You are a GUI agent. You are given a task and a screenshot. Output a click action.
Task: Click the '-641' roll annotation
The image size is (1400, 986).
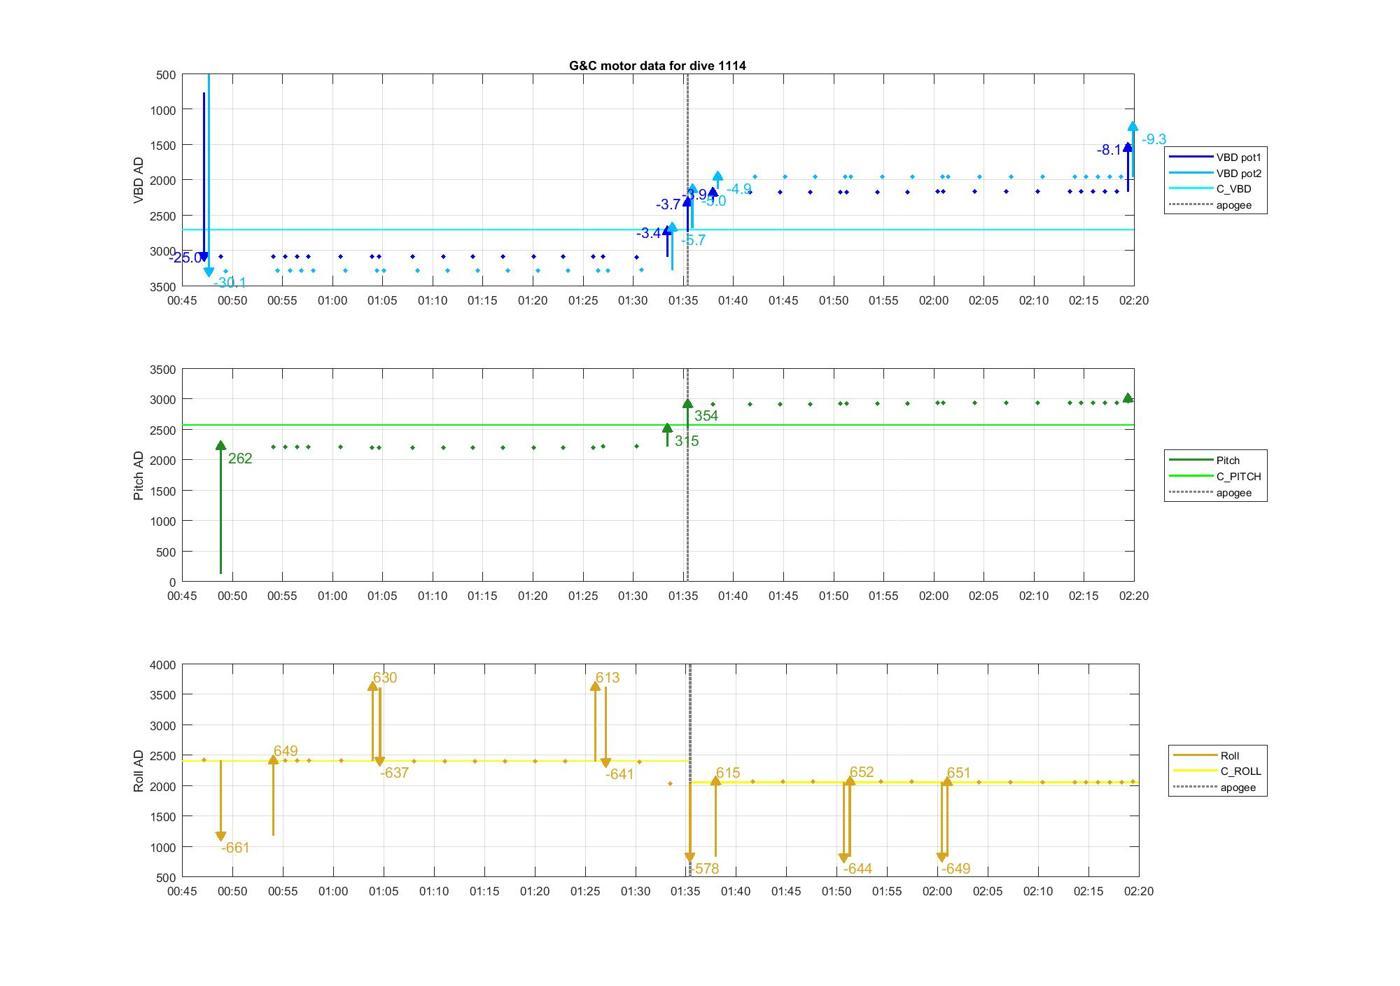point(619,774)
